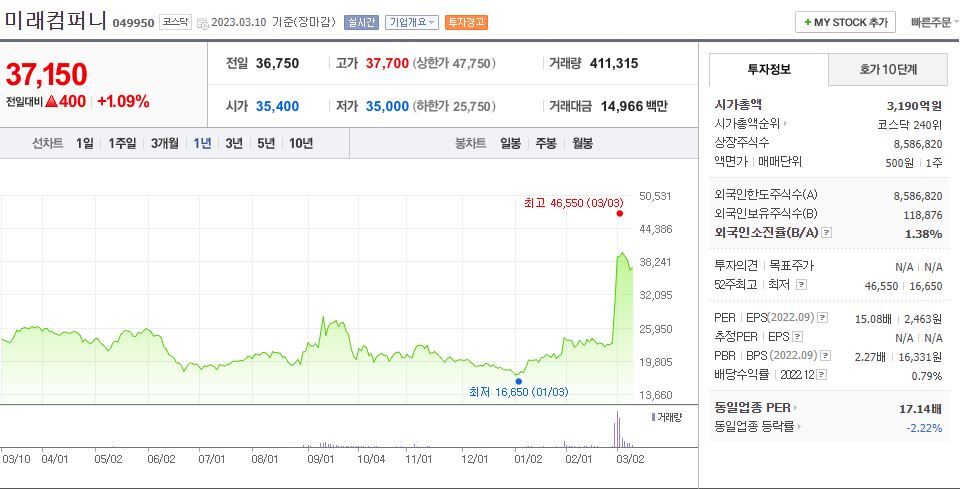Click the 50,531 price axis label
Image resolution: width=963 pixels, height=489 pixels.
655,196
